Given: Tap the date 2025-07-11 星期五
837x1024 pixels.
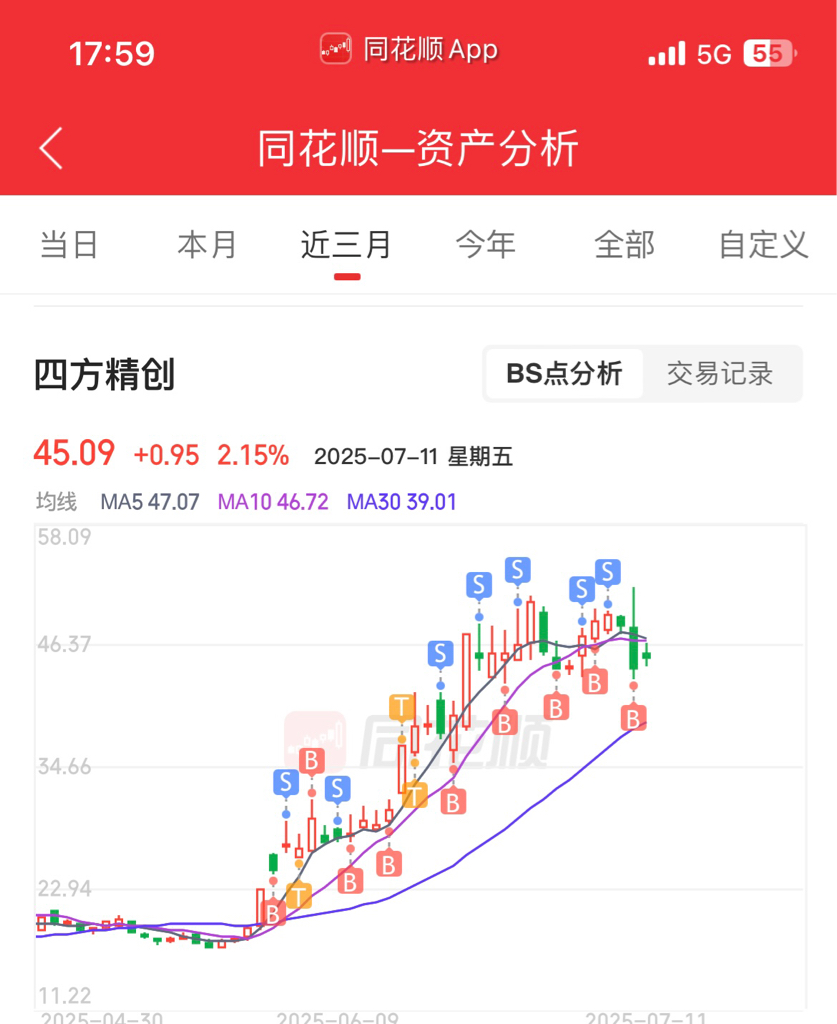Looking at the screenshot, I should tap(413, 456).
